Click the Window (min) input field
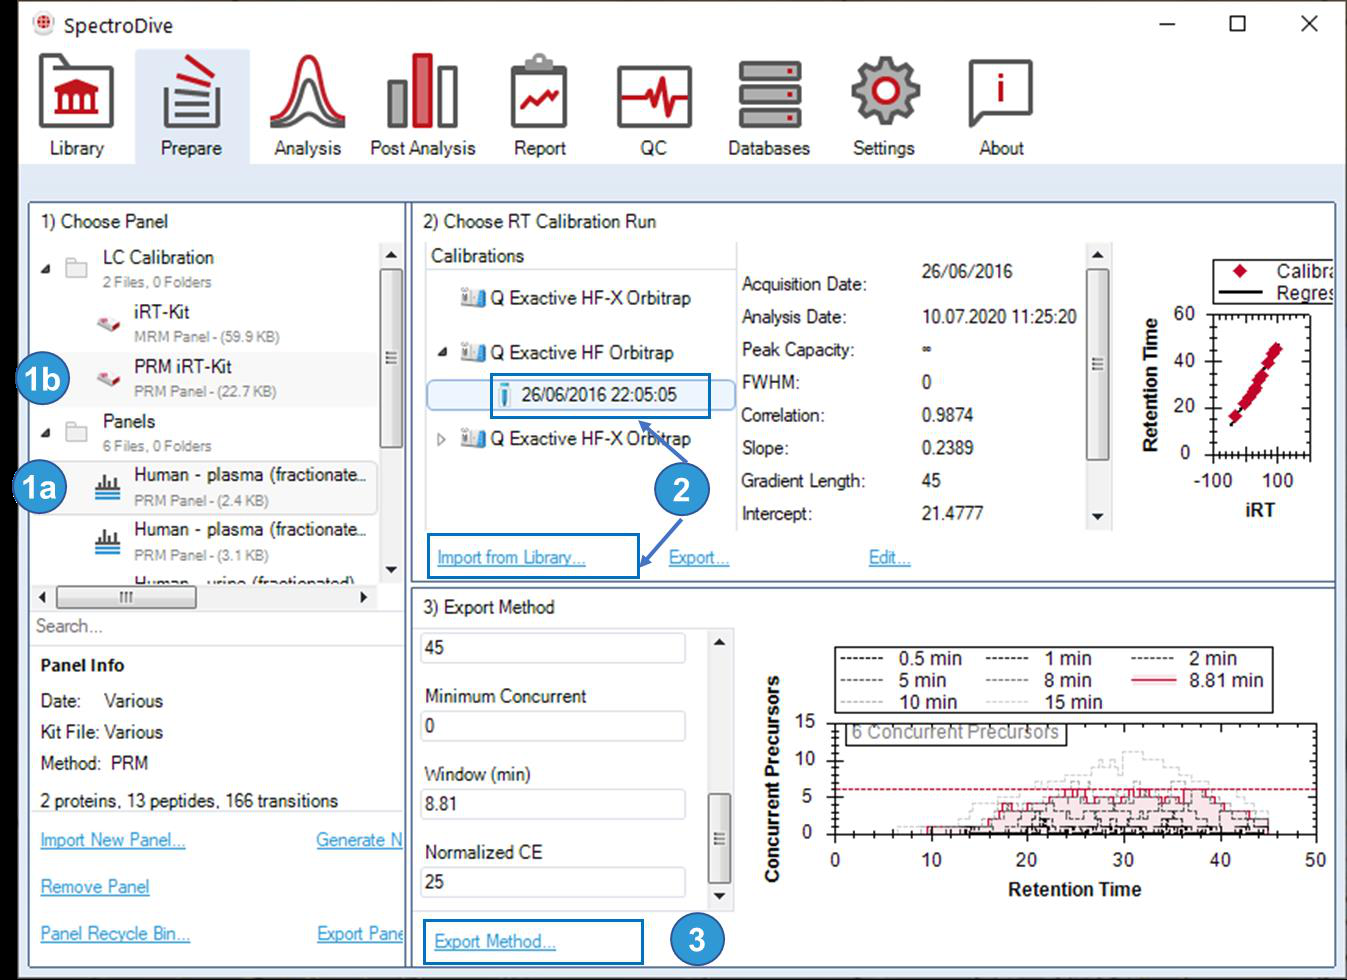1347x980 pixels. [x=553, y=803]
